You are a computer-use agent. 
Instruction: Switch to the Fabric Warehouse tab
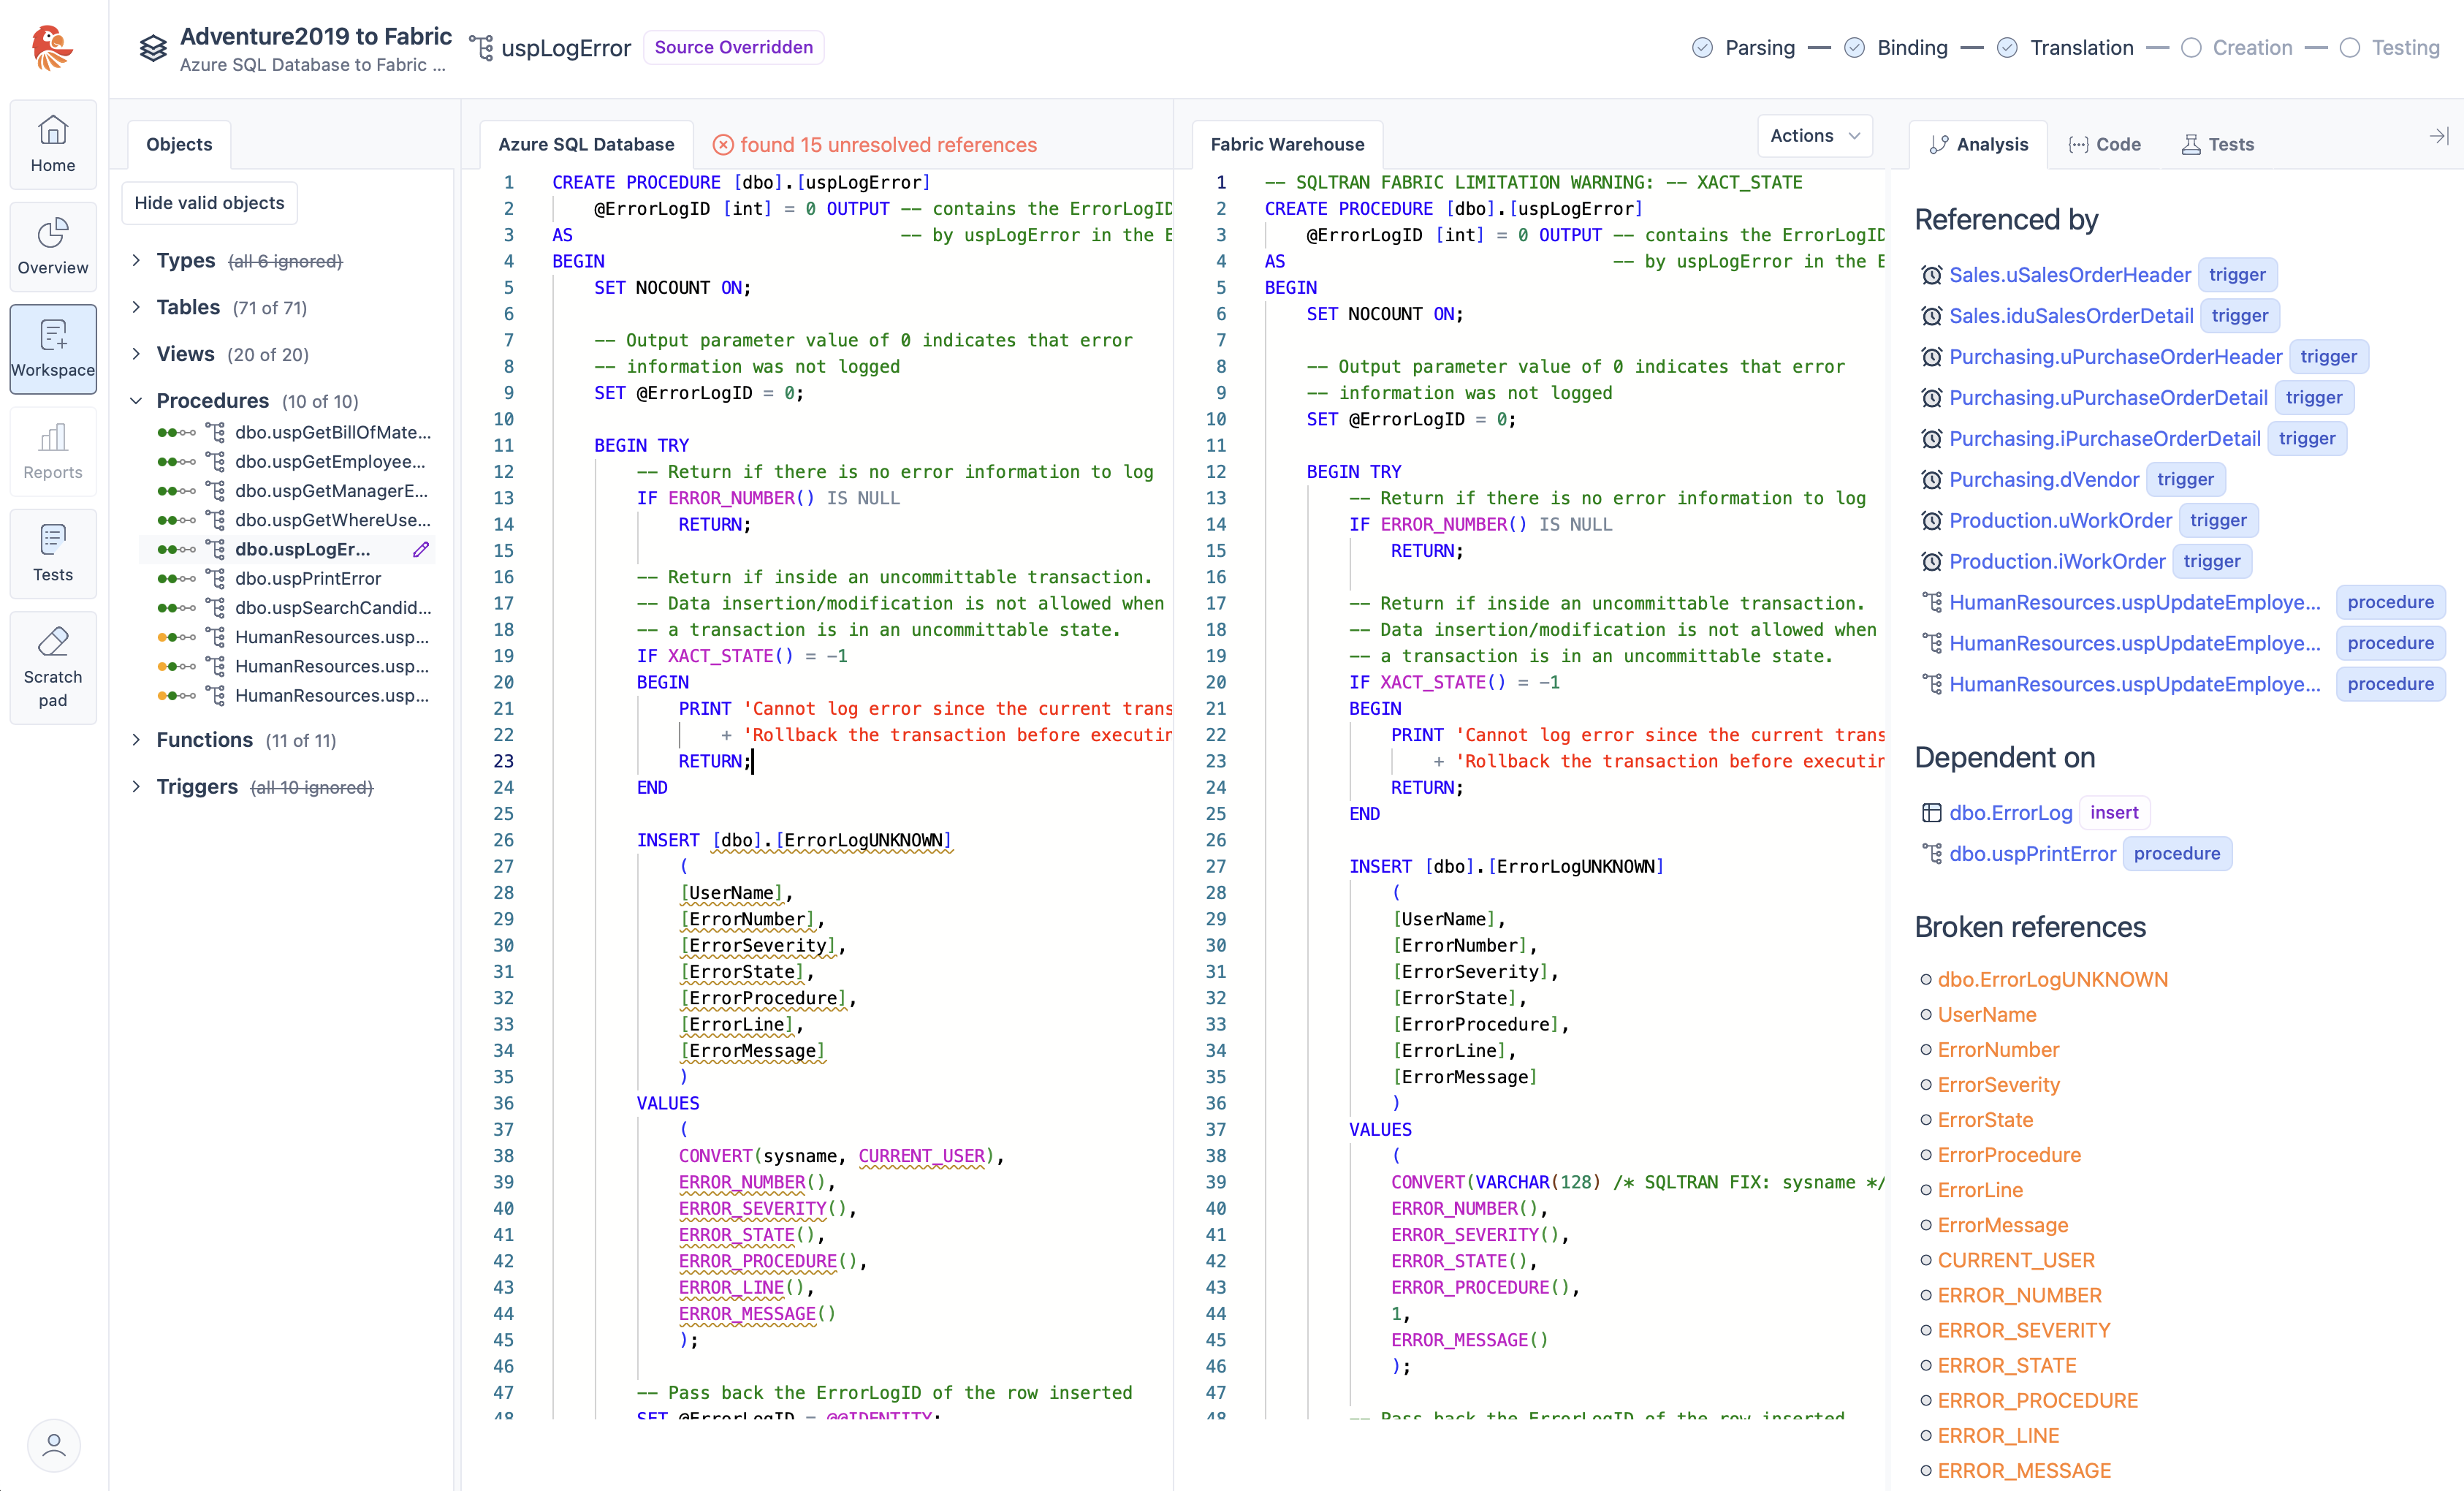pos(1286,144)
